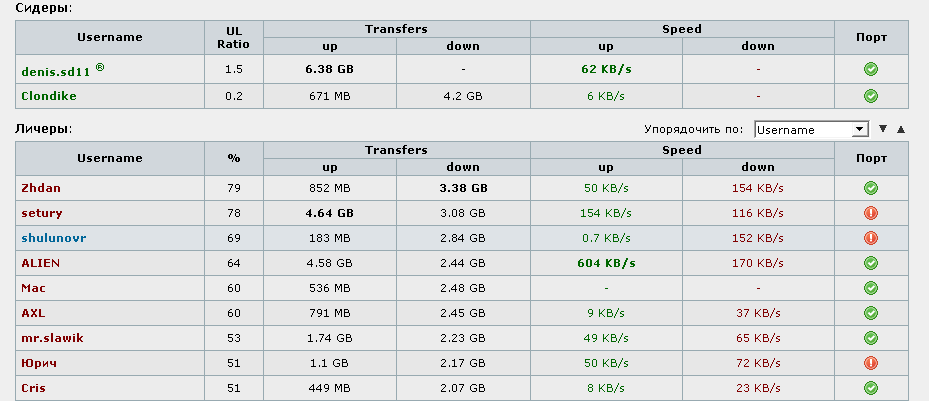Click red port warning icon for Юрич

870,363
